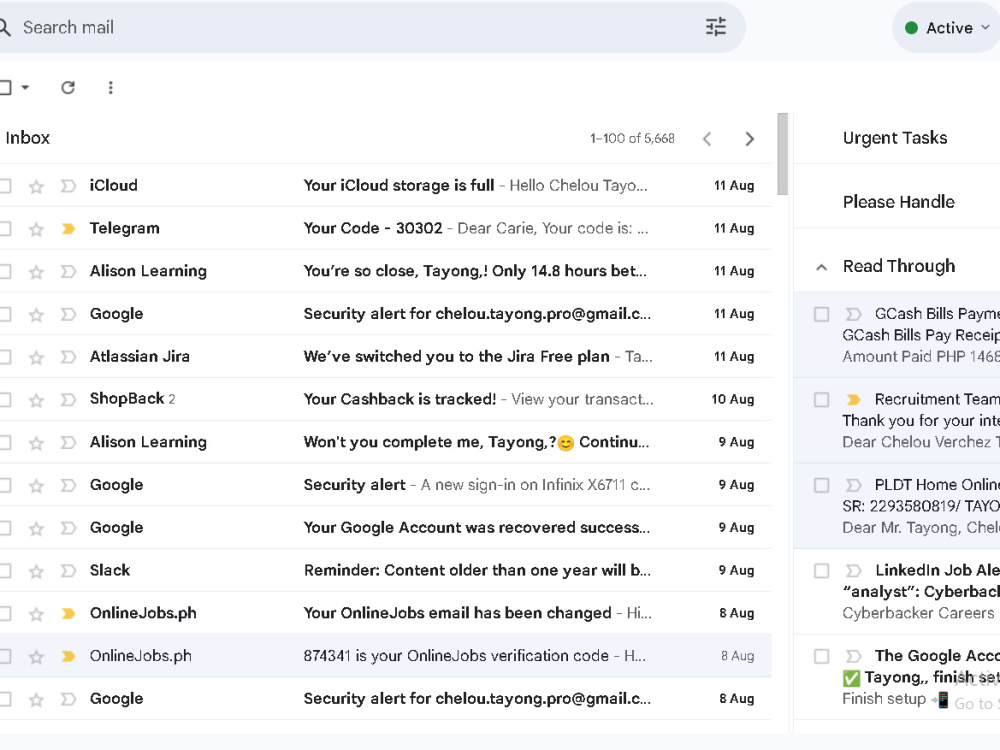Toggle importance marker on 874341 verification code email
1000x750 pixels.
pos(68,656)
